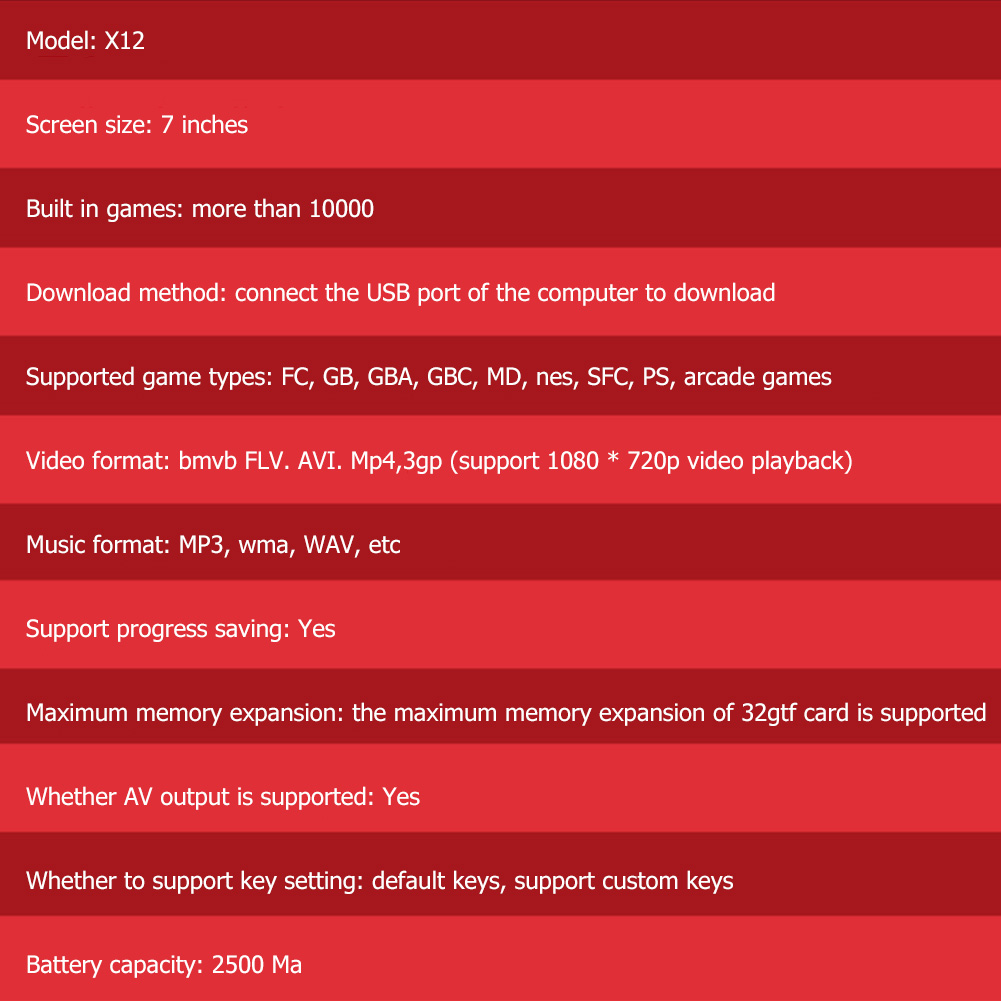The height and width of the screenshot is (1001, 1001).
Task: Select the Download method label
Action: pos(126,293)
